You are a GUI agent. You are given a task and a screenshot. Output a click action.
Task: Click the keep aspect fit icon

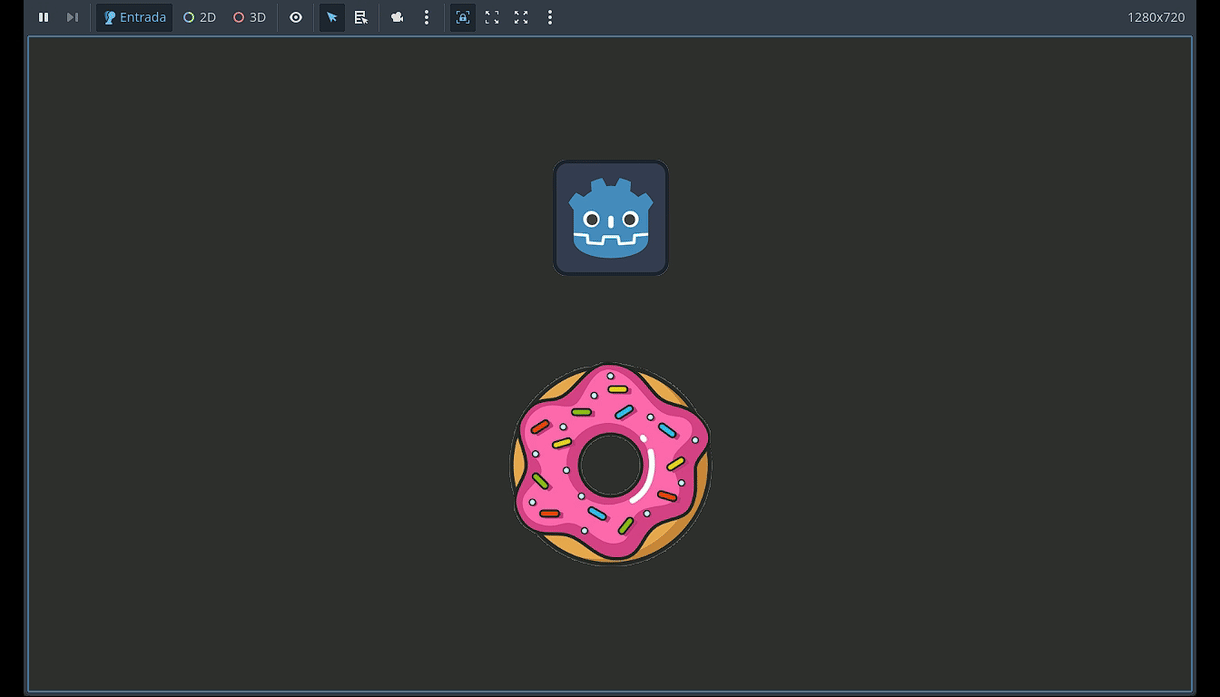(x=492, y=17)
